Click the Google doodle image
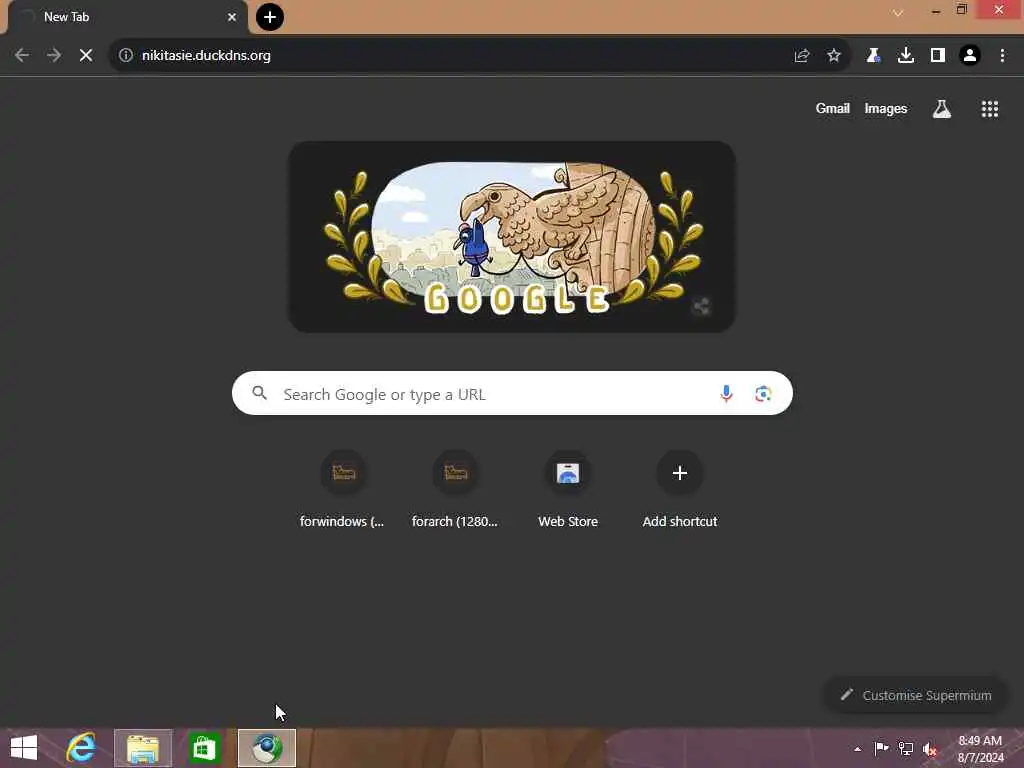 tap(512, 237)
